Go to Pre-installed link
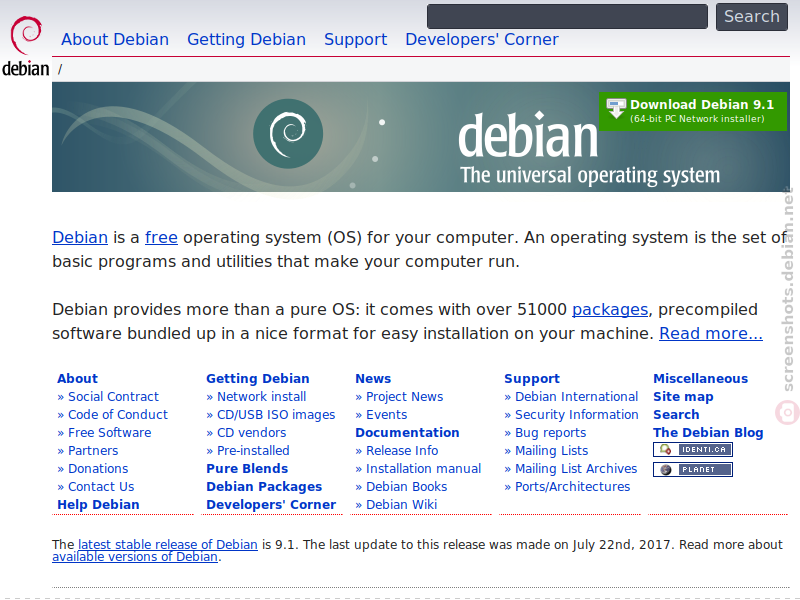The height and width of the screenshot is (600, 800). tap(253, 451)
